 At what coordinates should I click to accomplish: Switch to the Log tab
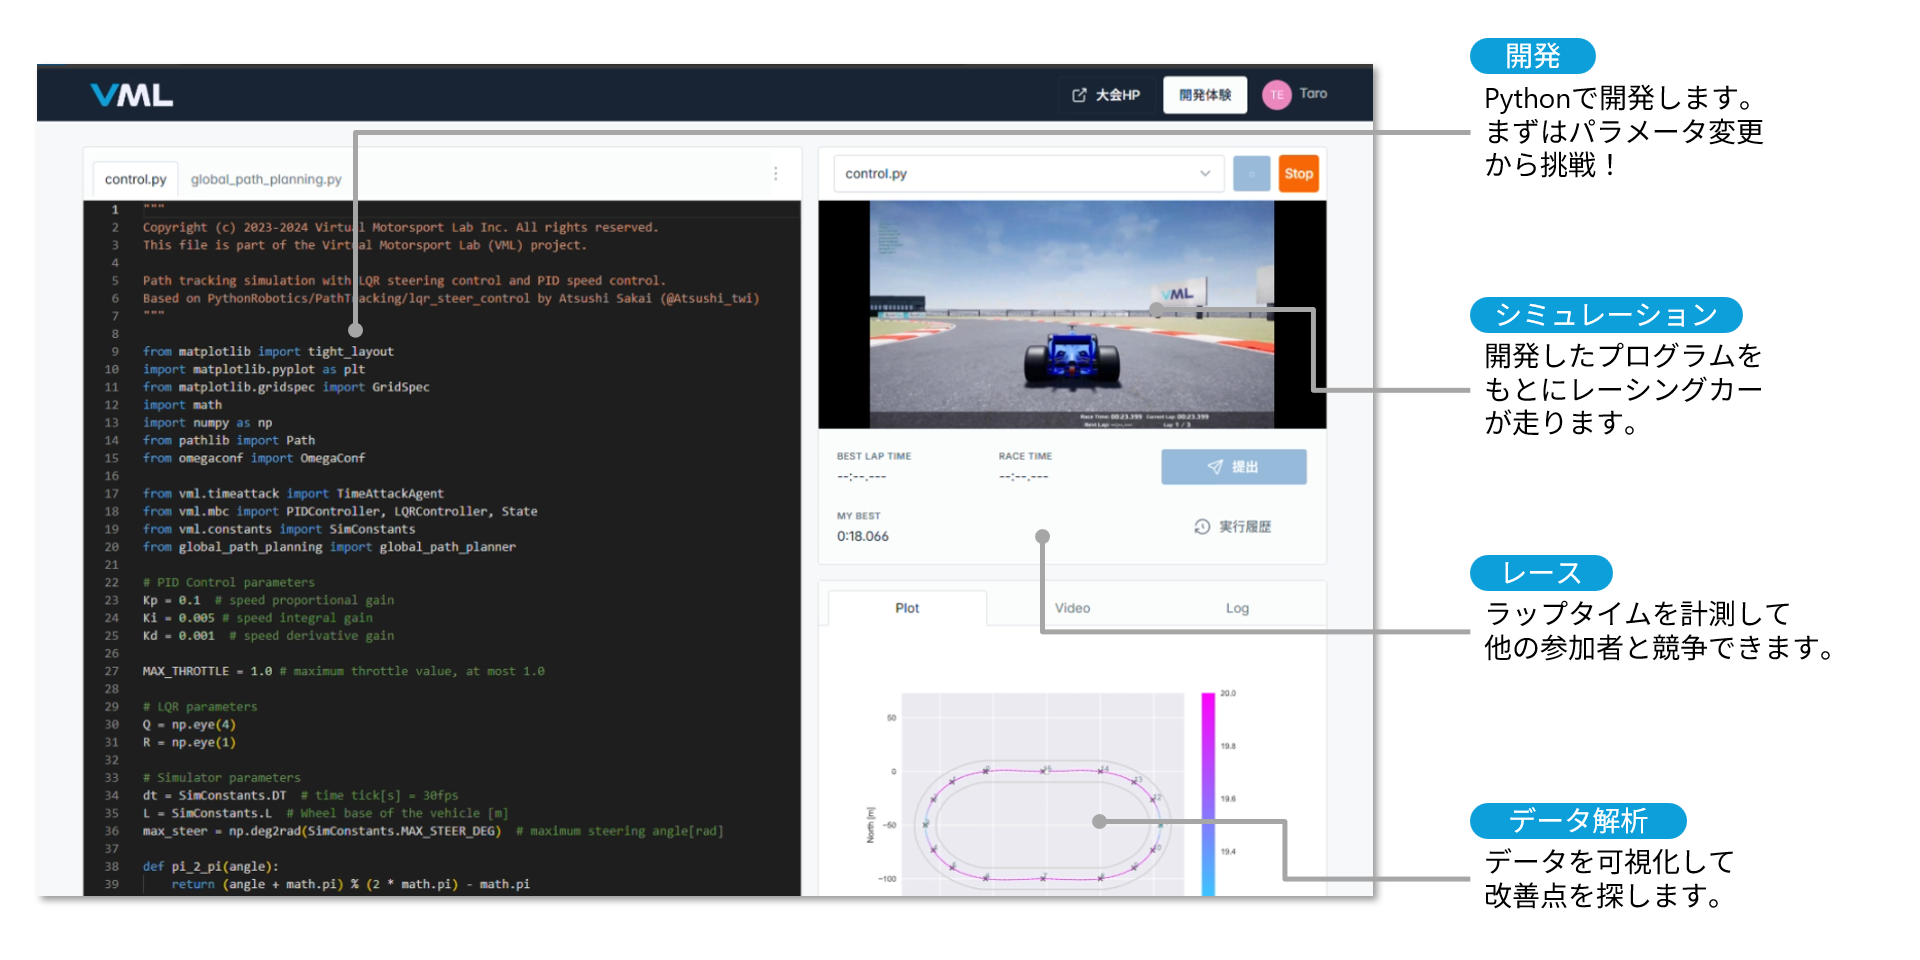click(1237, 608)
